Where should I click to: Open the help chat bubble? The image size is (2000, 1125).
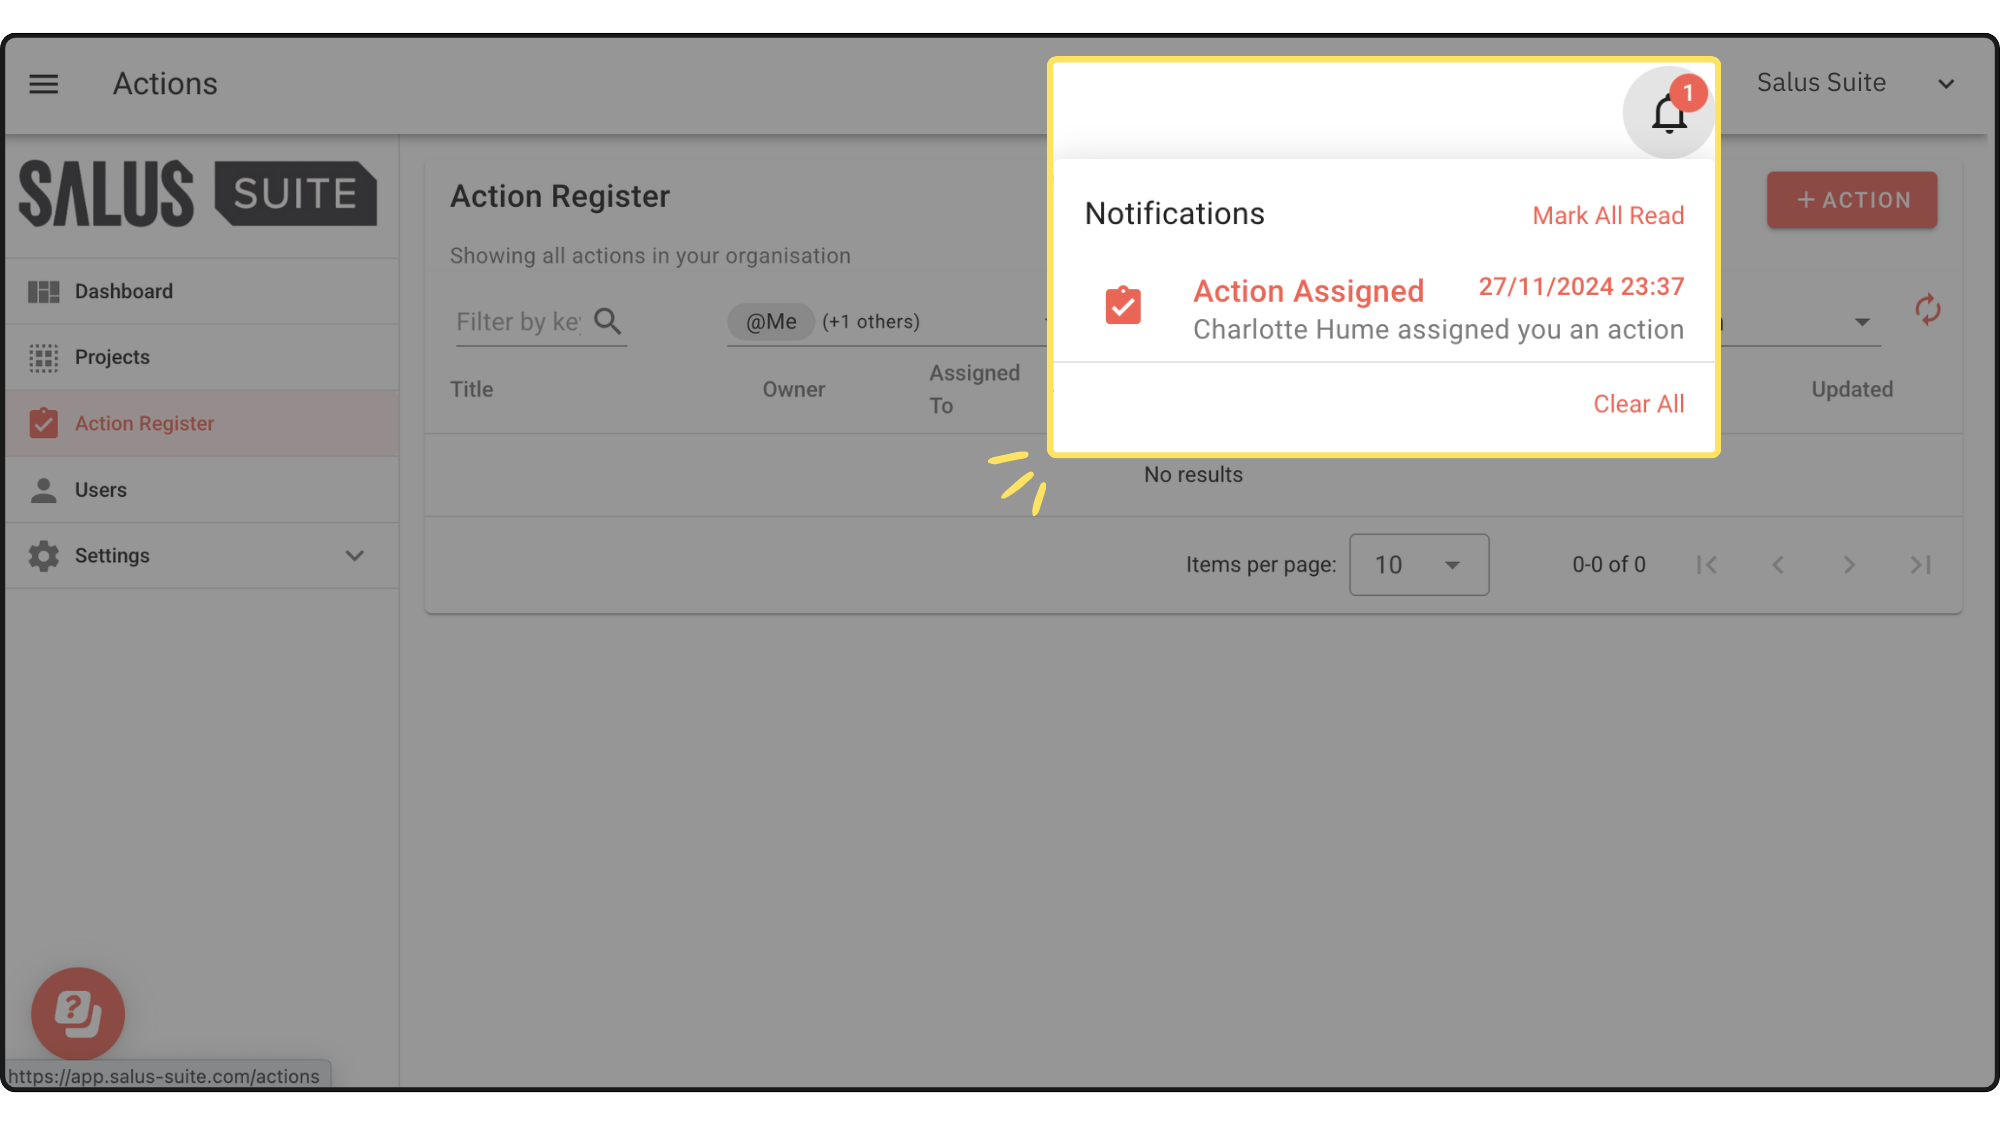[78, 1013]
